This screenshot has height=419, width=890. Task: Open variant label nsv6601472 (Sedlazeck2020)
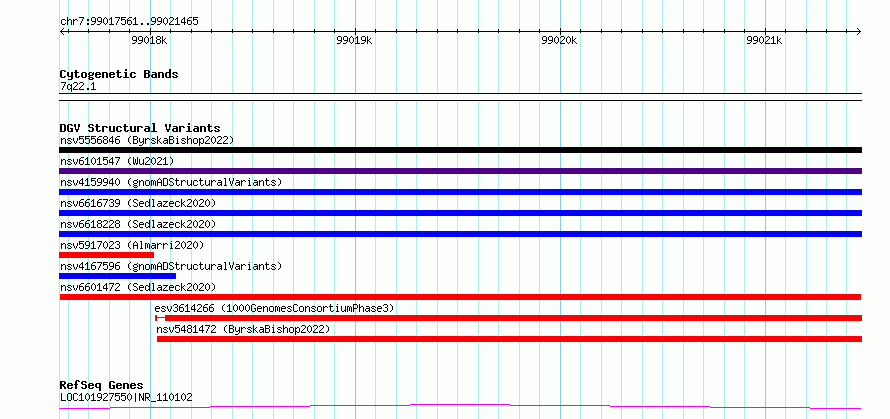(x=138, y=287)
